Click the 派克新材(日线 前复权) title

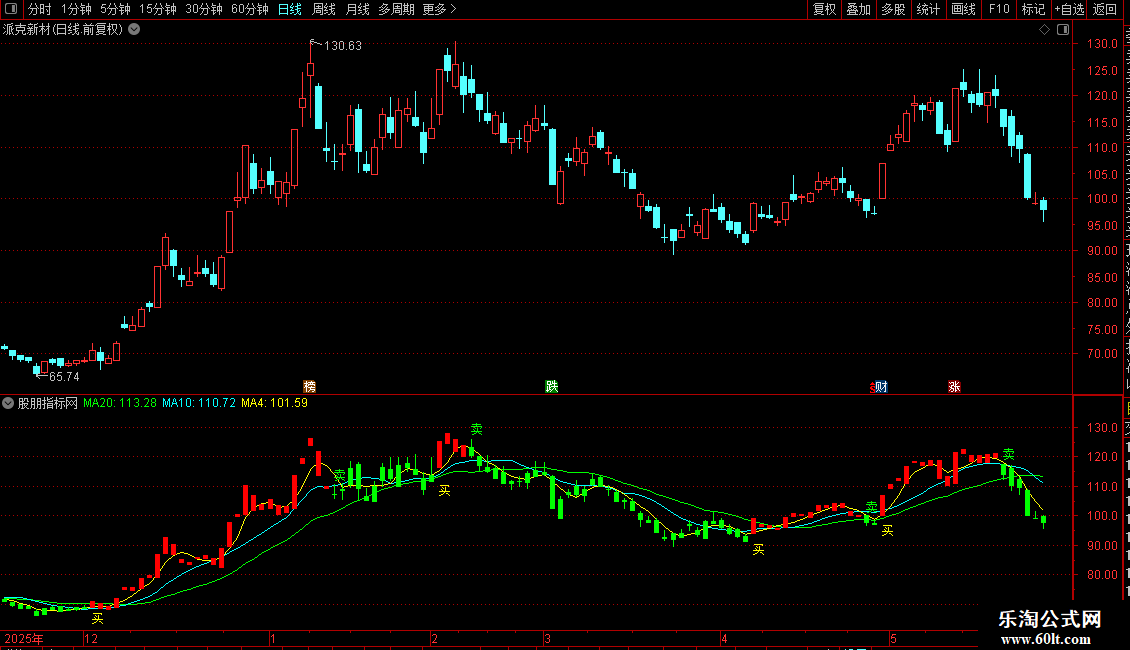(63, 30)
